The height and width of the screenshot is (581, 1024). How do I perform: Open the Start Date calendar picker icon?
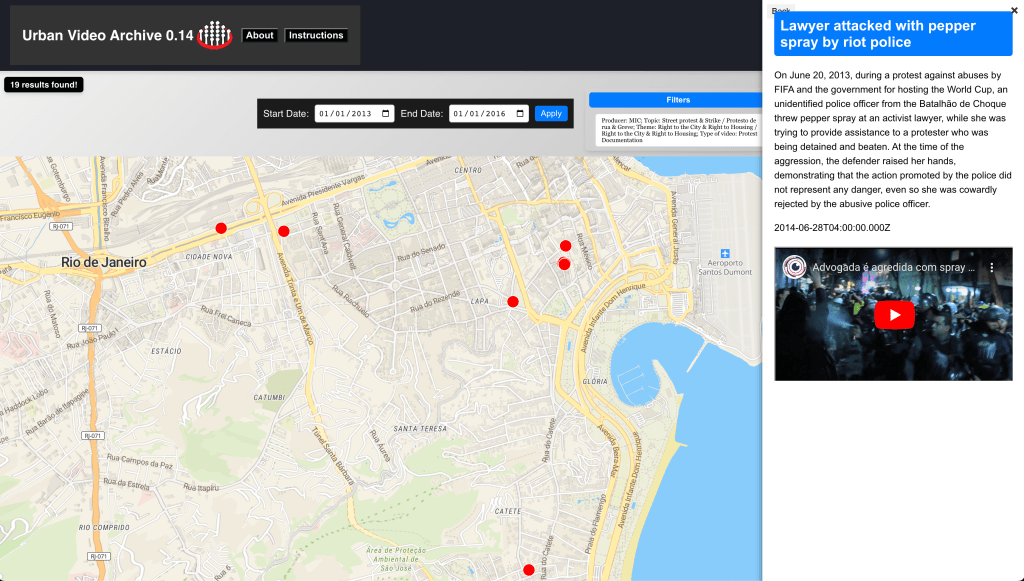tap(386, 114)
